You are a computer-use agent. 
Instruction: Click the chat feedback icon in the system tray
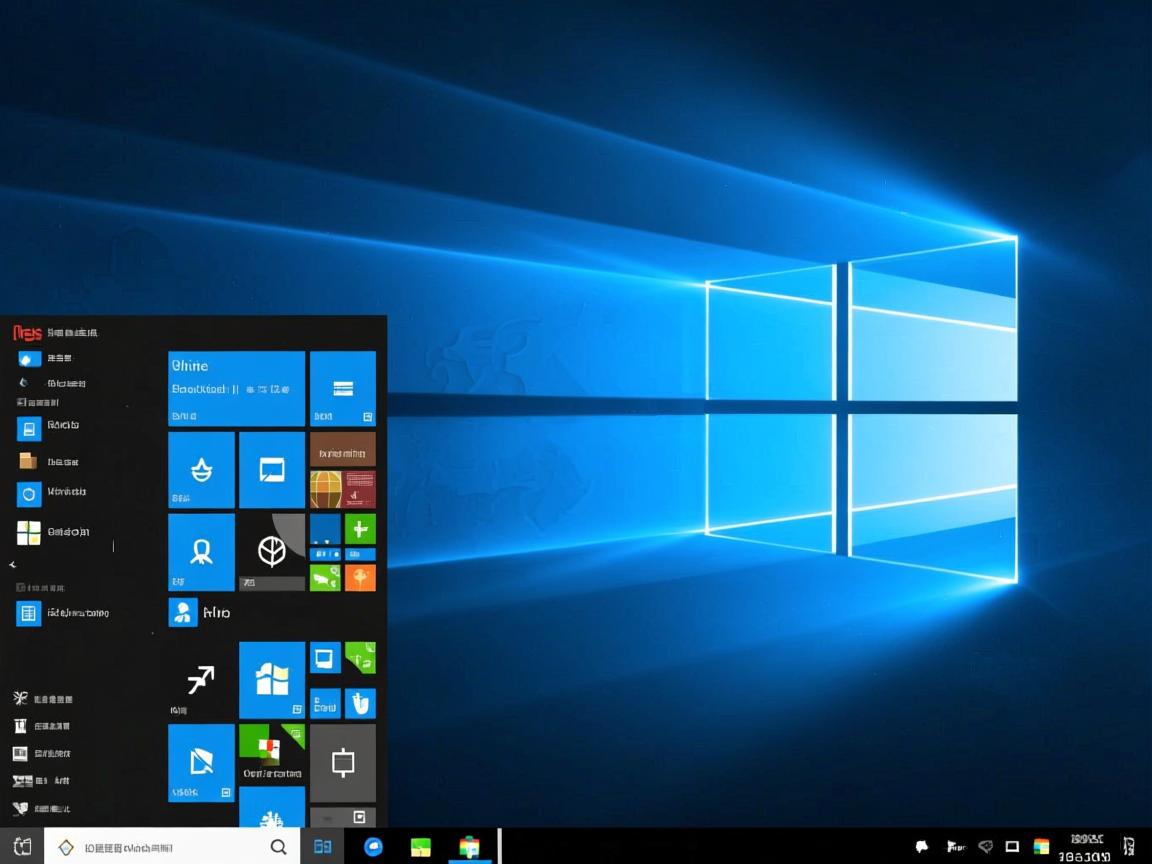point(921,846)
